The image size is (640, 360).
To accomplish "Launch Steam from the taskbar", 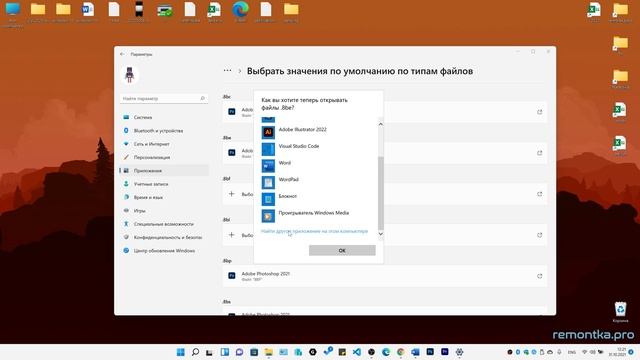I will pyautogui.click(x=328, y=351).
